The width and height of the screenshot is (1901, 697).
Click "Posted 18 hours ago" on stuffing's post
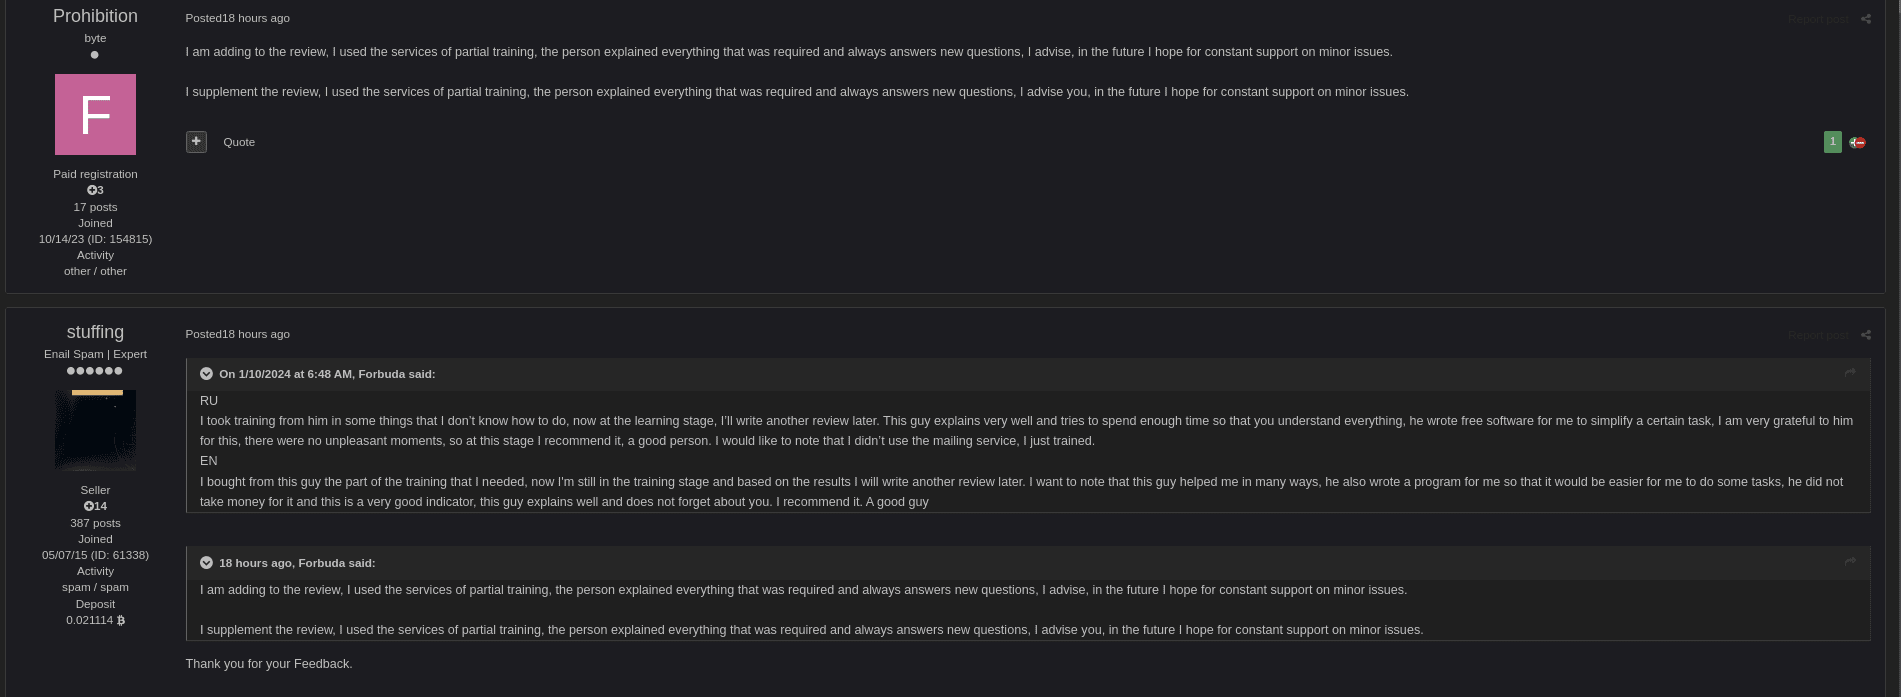pyautogui.click(x=237, y=334)
